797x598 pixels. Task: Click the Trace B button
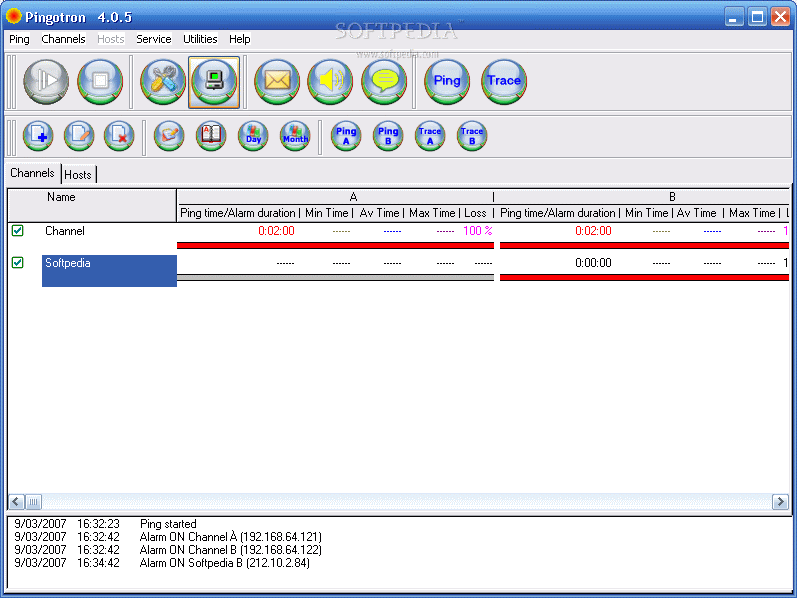472,136
